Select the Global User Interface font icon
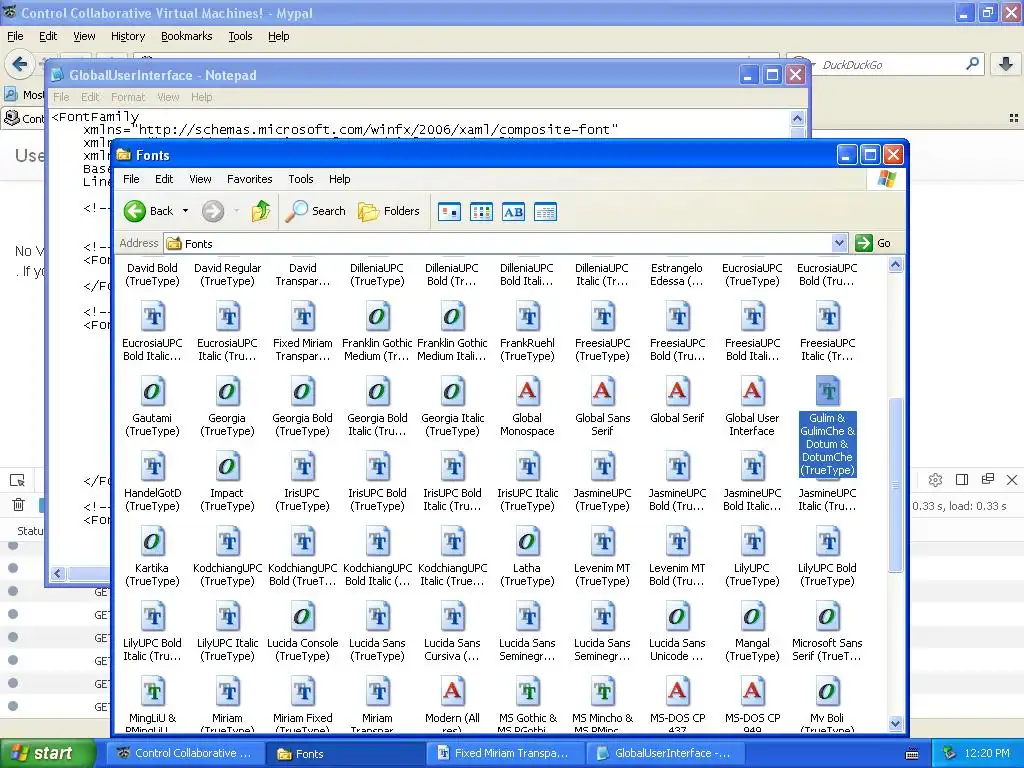This screenshot has height=768, width=1024. pos(752,391)
